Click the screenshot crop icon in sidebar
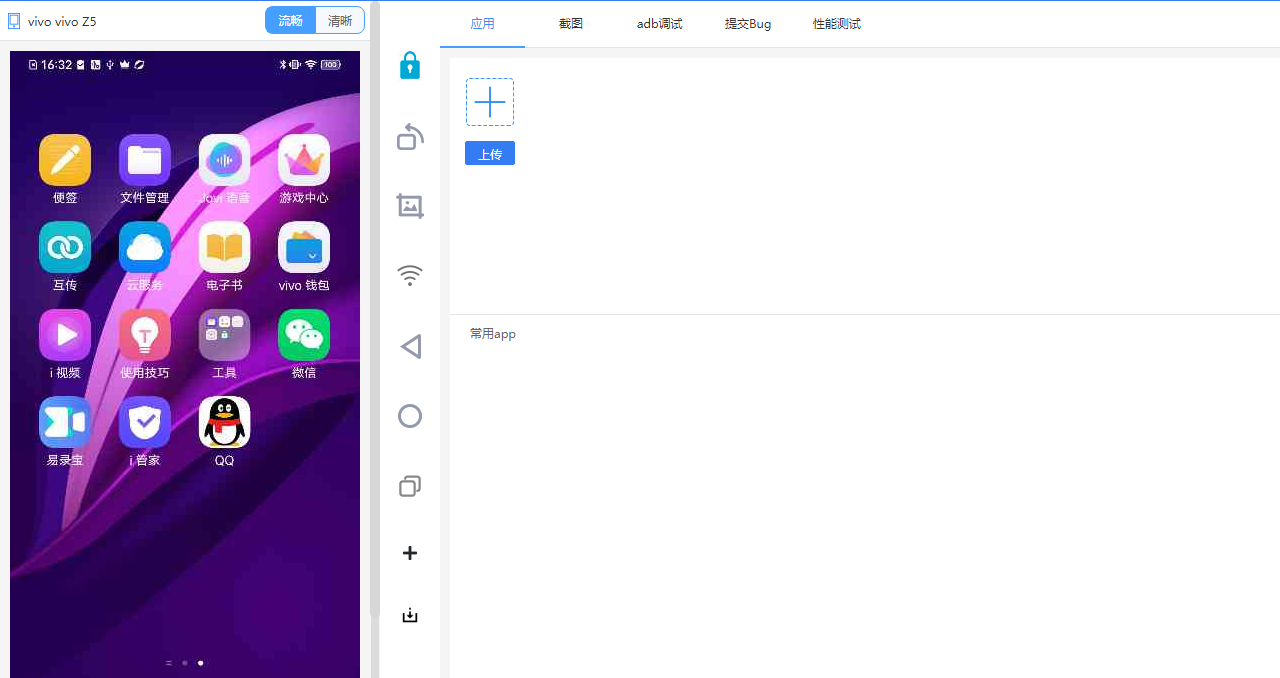Viewport: 1280px width, 678px height. (410, 206)
